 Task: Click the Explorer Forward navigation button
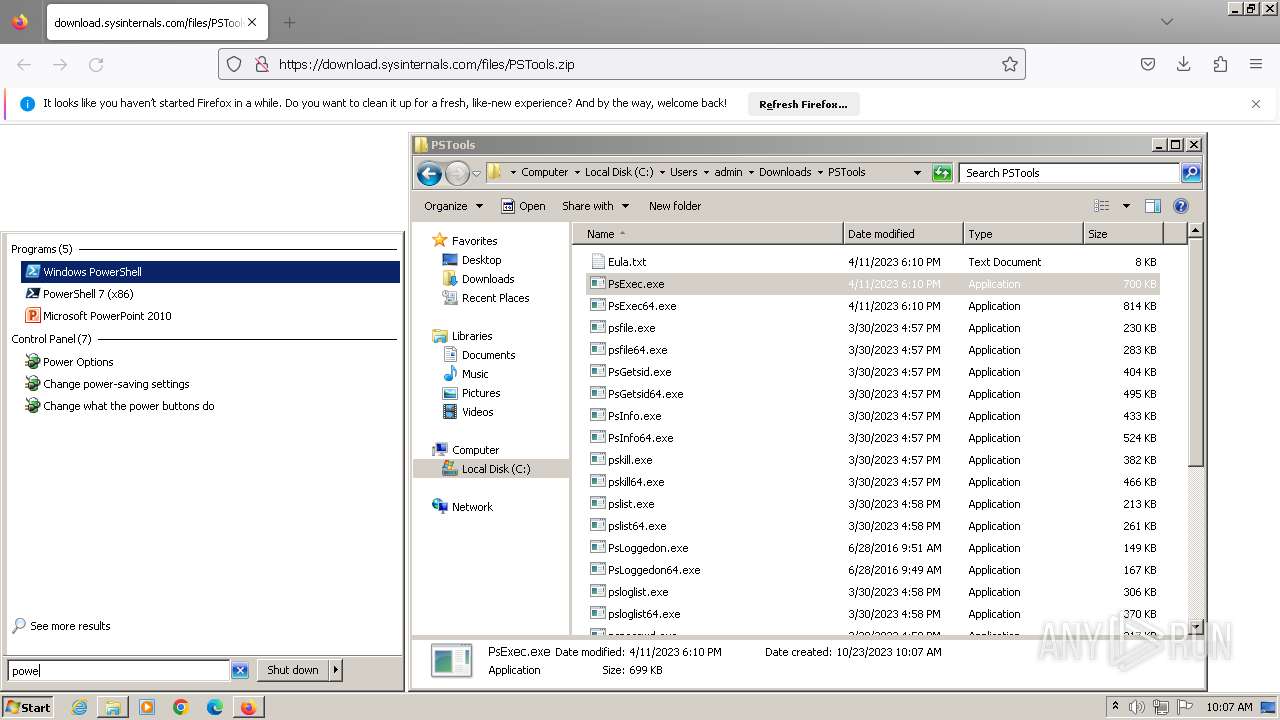(457, 173)
